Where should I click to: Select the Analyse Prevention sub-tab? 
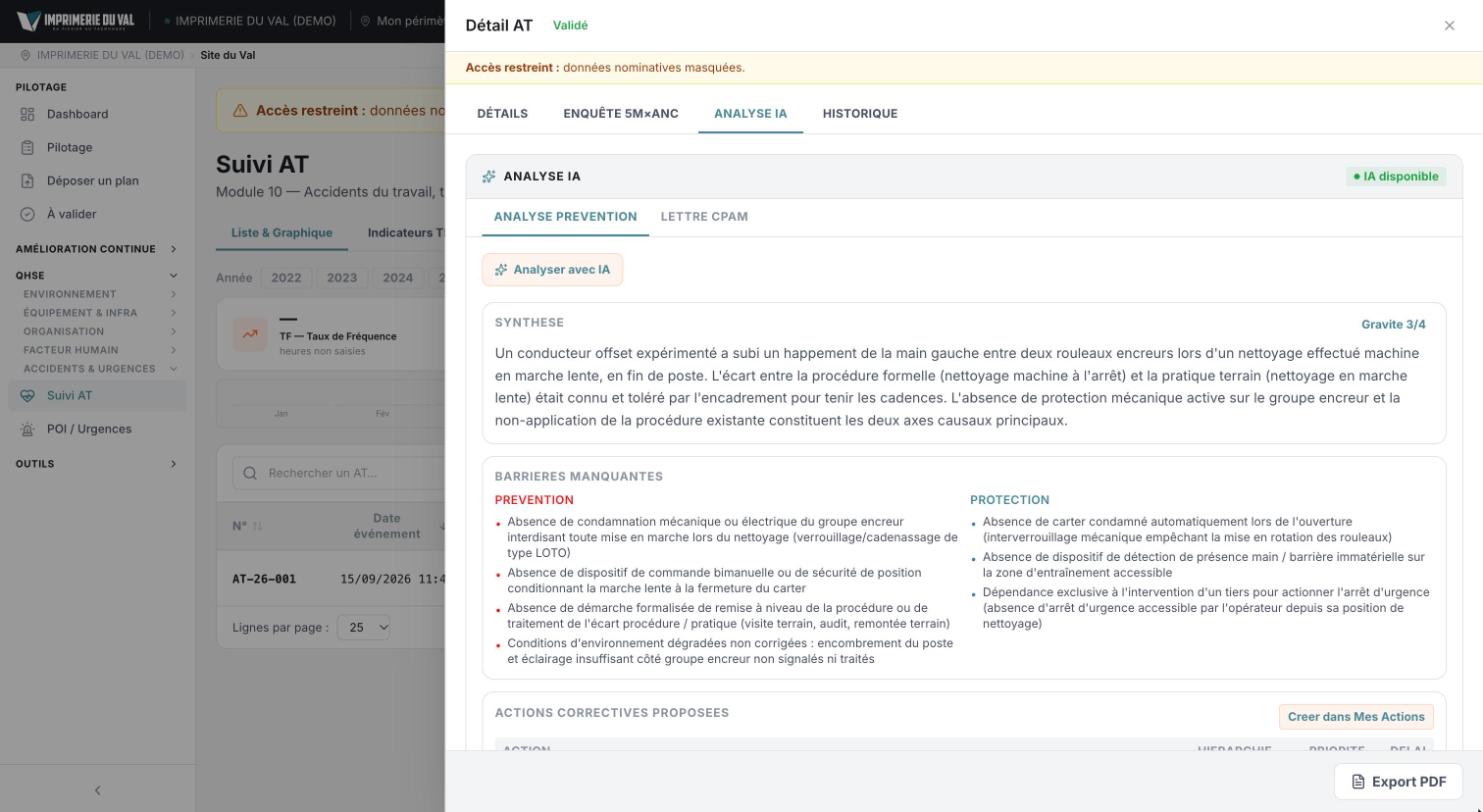[x=565, y=217]
